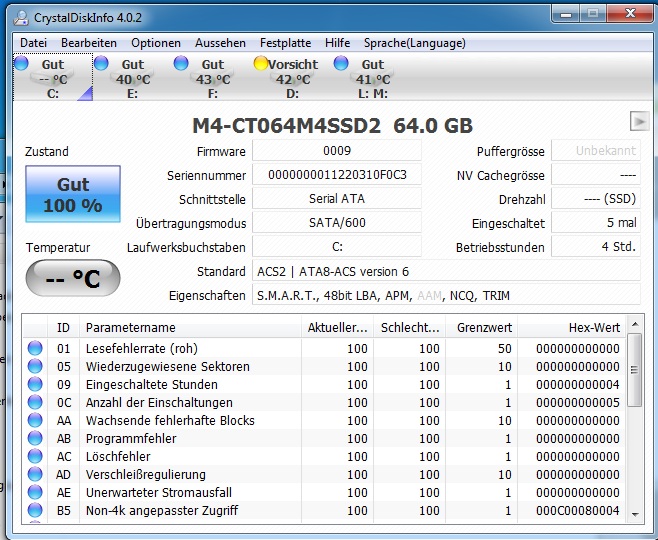The width and height of the screenshot is (658, 540).
Task: Select the Wiederzugewiesene Sektoren row text
Action: pos(167,367)
